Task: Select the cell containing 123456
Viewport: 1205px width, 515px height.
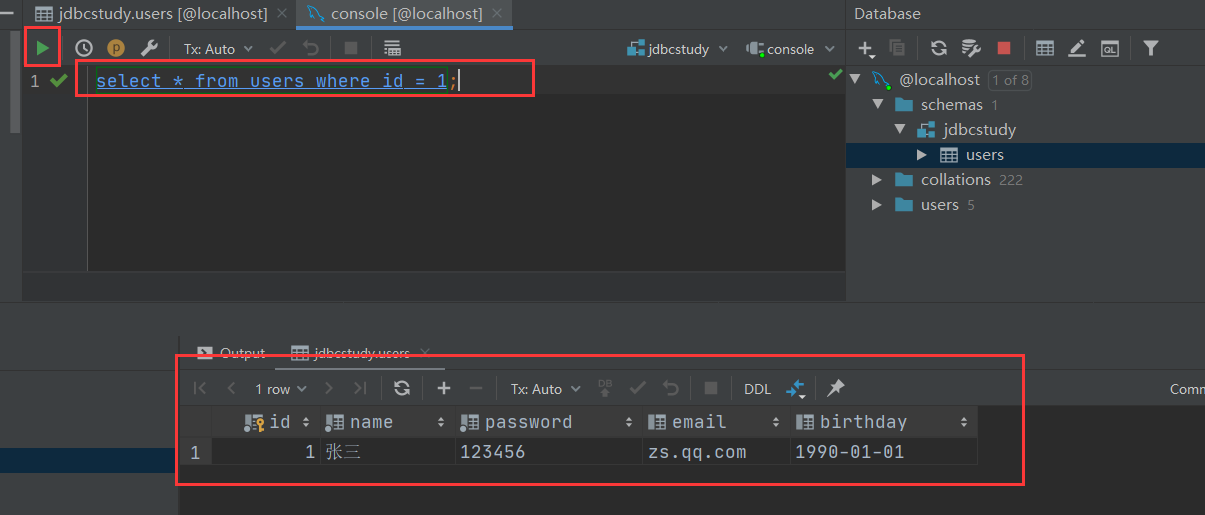Action: (547, 452)
